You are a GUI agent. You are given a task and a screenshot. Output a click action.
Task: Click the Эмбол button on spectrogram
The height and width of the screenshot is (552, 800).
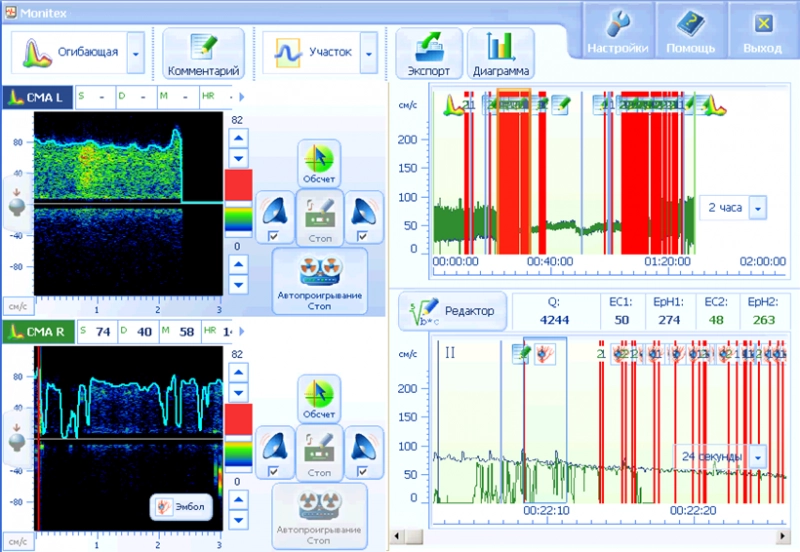(181, 507)
